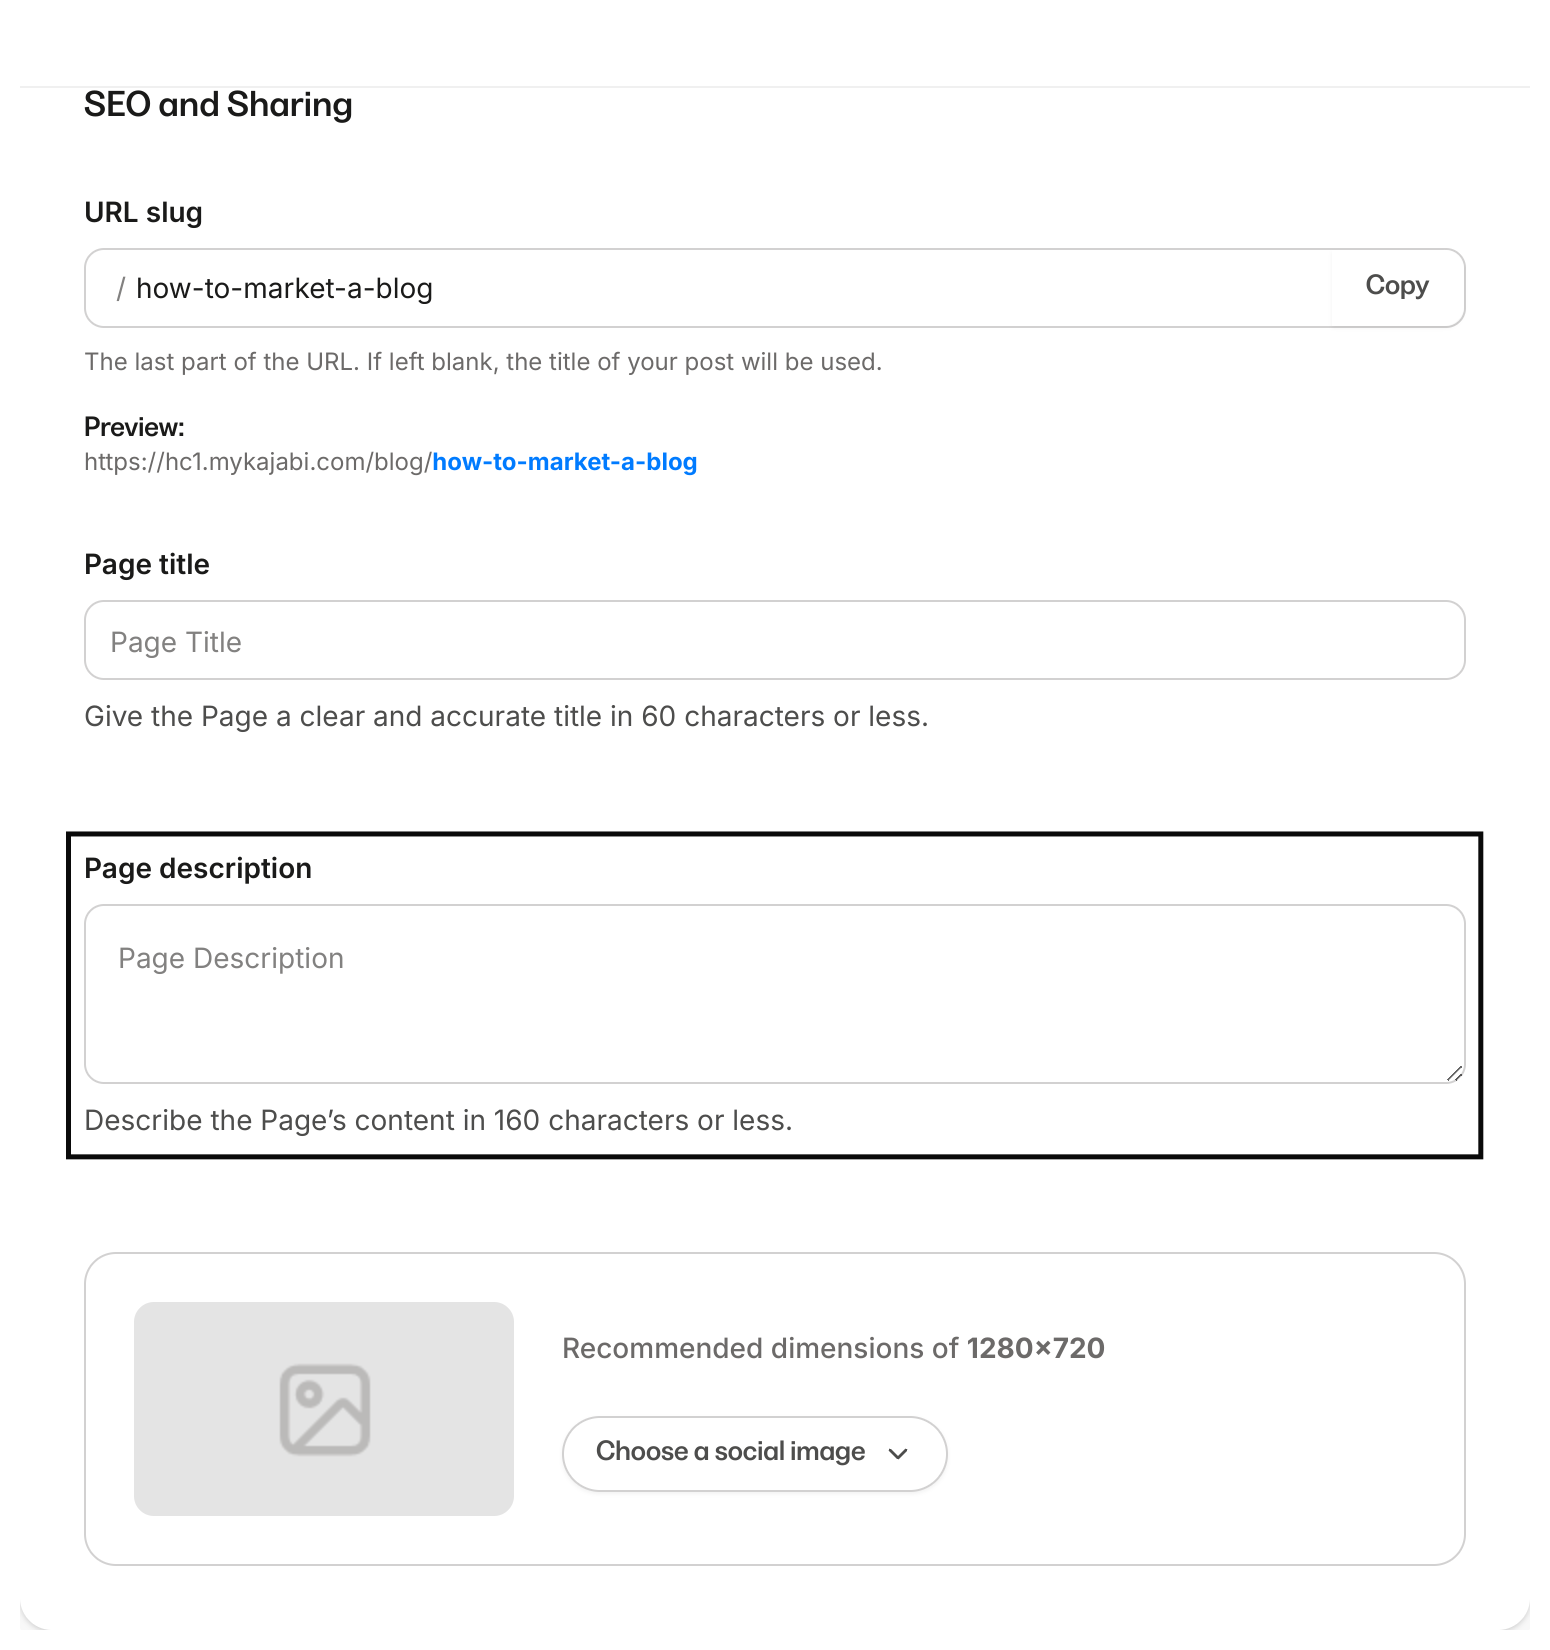Click the 'The last part of the URL' help text
The image size is (1550, 1650).
point(483,362)
